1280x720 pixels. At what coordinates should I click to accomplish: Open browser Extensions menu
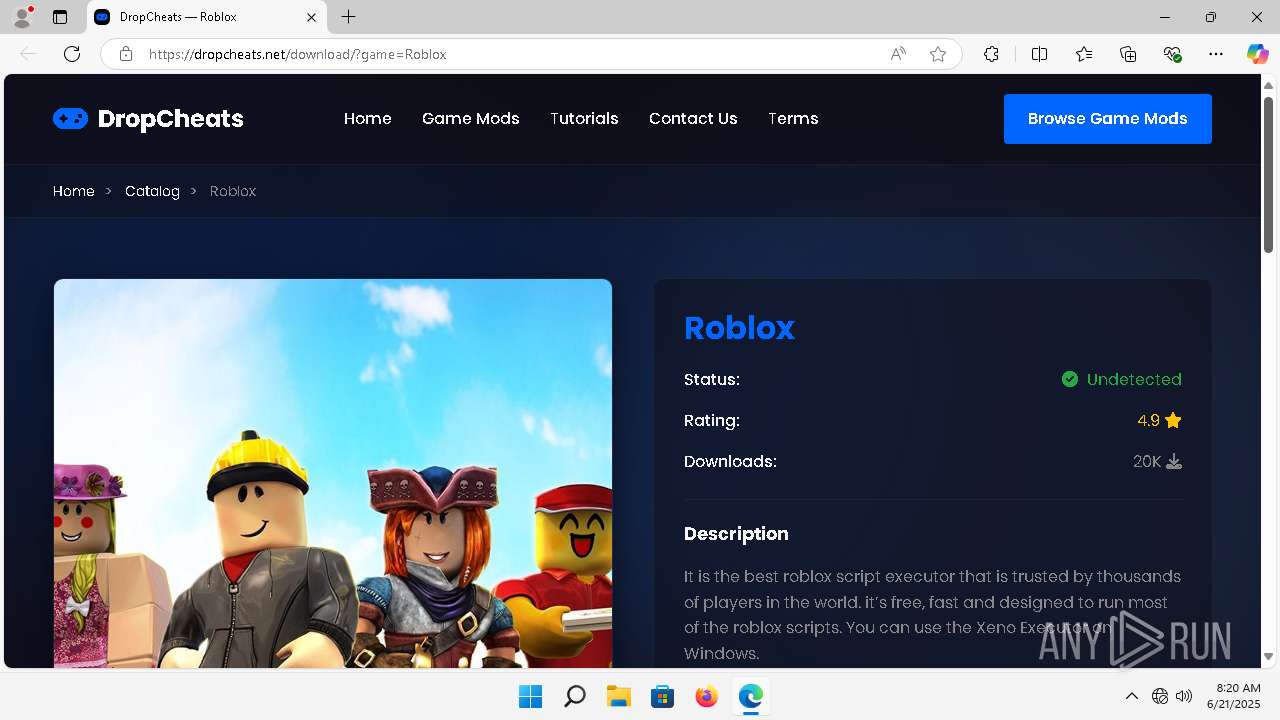[x=991, y=54]
